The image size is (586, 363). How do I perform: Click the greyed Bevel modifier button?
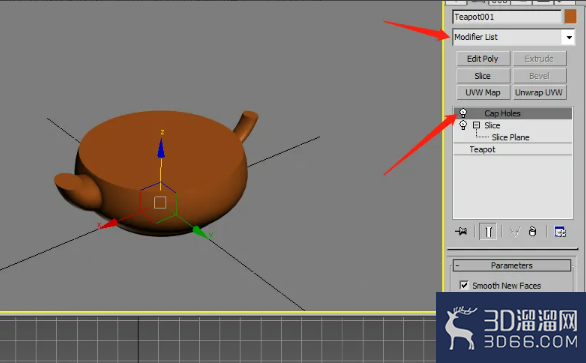(540, 76)
